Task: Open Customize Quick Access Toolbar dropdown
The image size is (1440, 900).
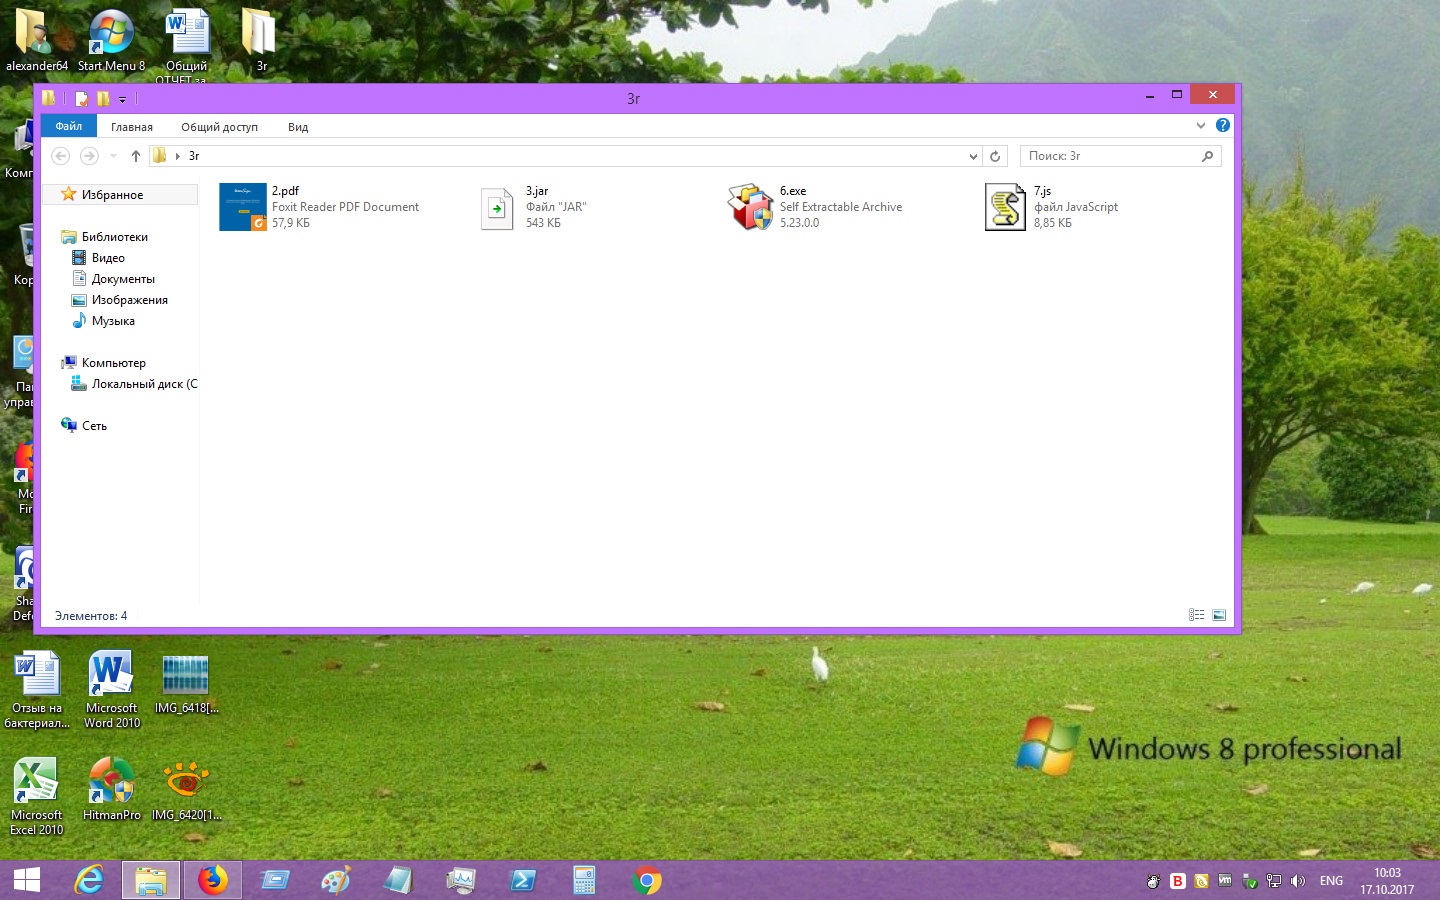Action: (x=122, y=99)
